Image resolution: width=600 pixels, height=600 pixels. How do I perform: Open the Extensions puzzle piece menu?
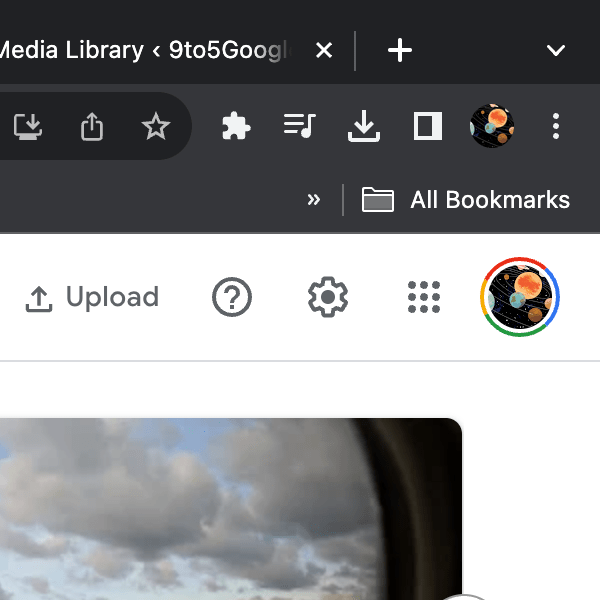[236, 126]
